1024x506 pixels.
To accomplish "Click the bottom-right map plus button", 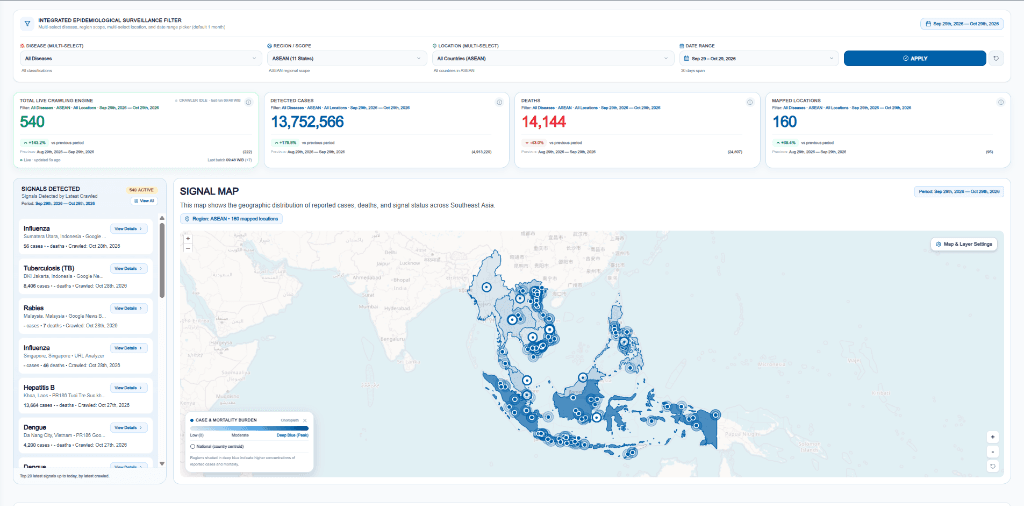I will pos(993,436).
